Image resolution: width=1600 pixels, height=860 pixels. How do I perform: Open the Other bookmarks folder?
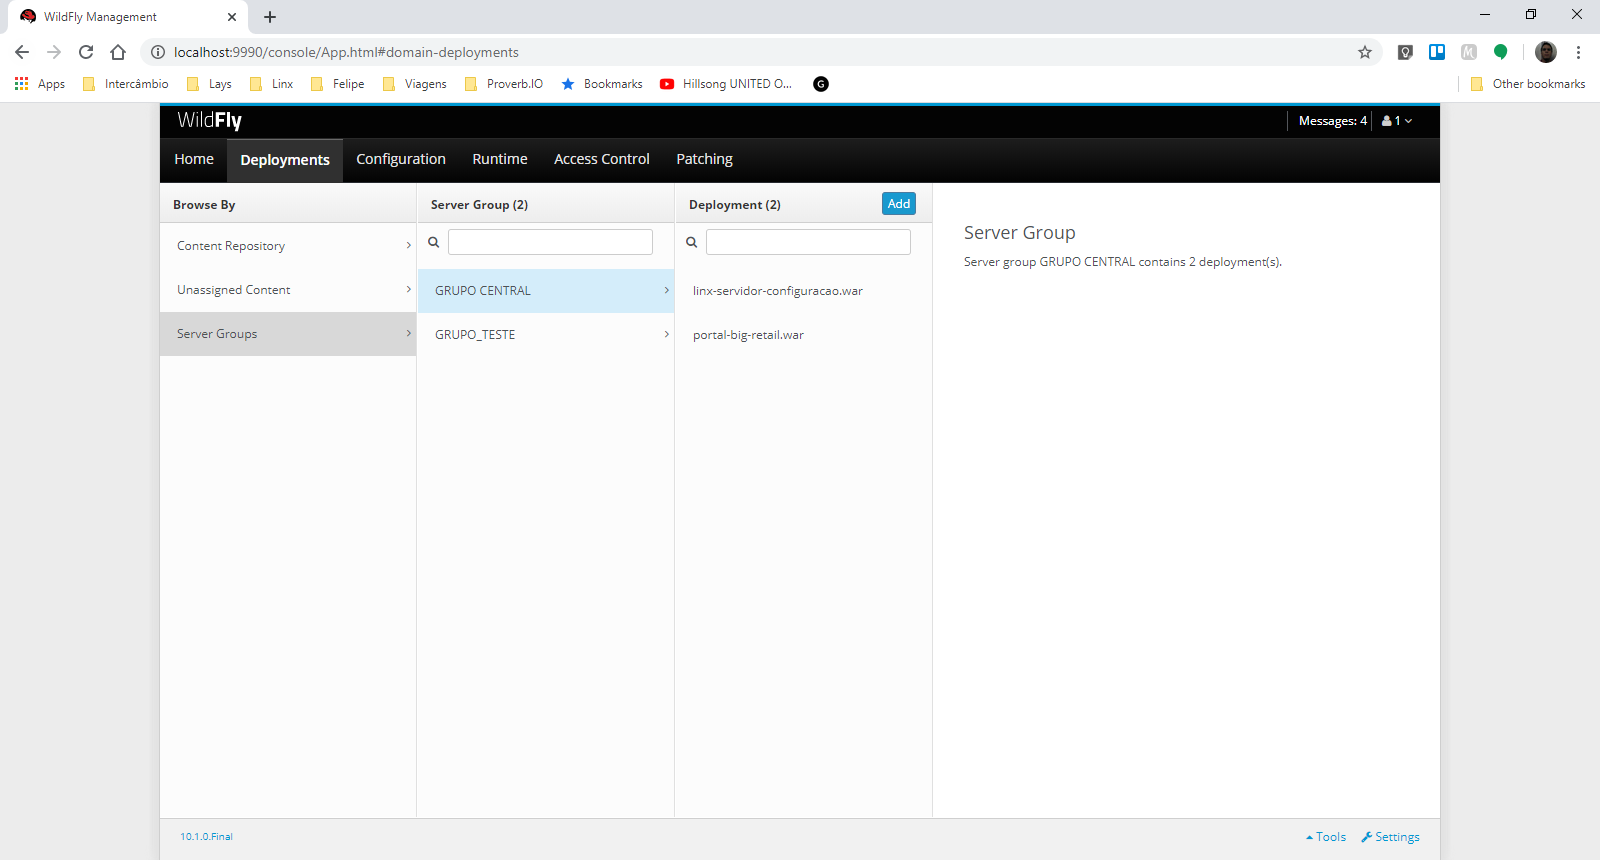coord(1528,84)
